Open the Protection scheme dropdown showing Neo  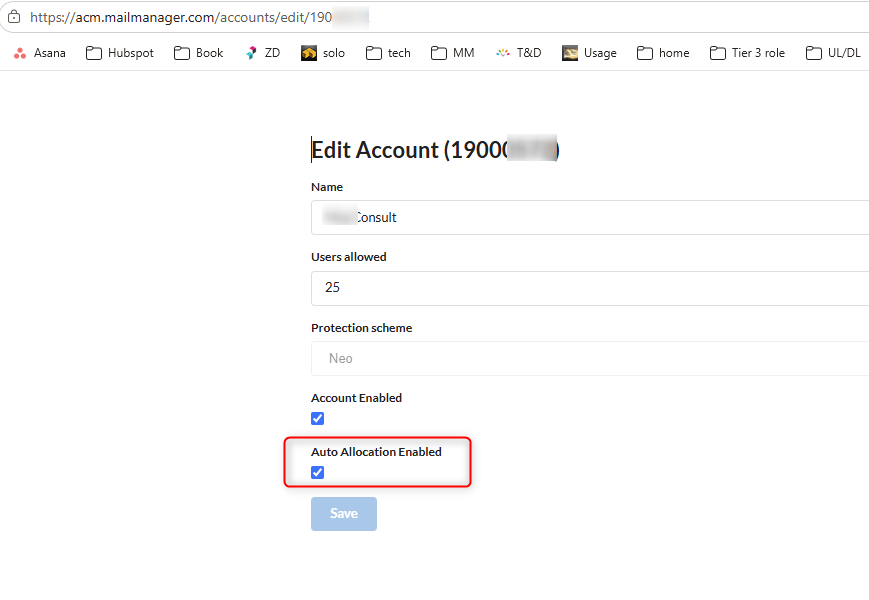pyautogui.click(x=590, y=358)
